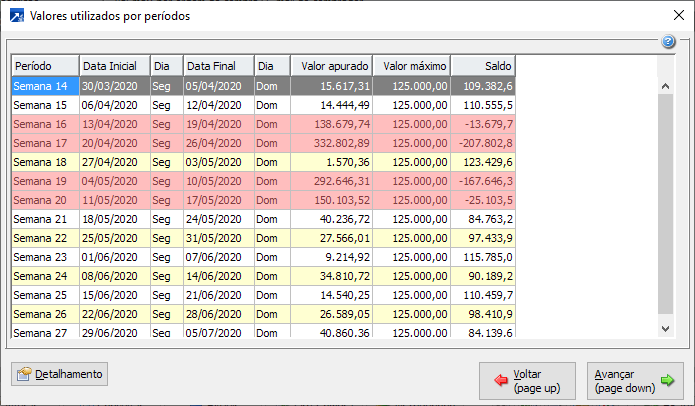This screenshot has height=406, width=695.
Task: Select the Semana 24 row
Action: click(x=263, y=277)
